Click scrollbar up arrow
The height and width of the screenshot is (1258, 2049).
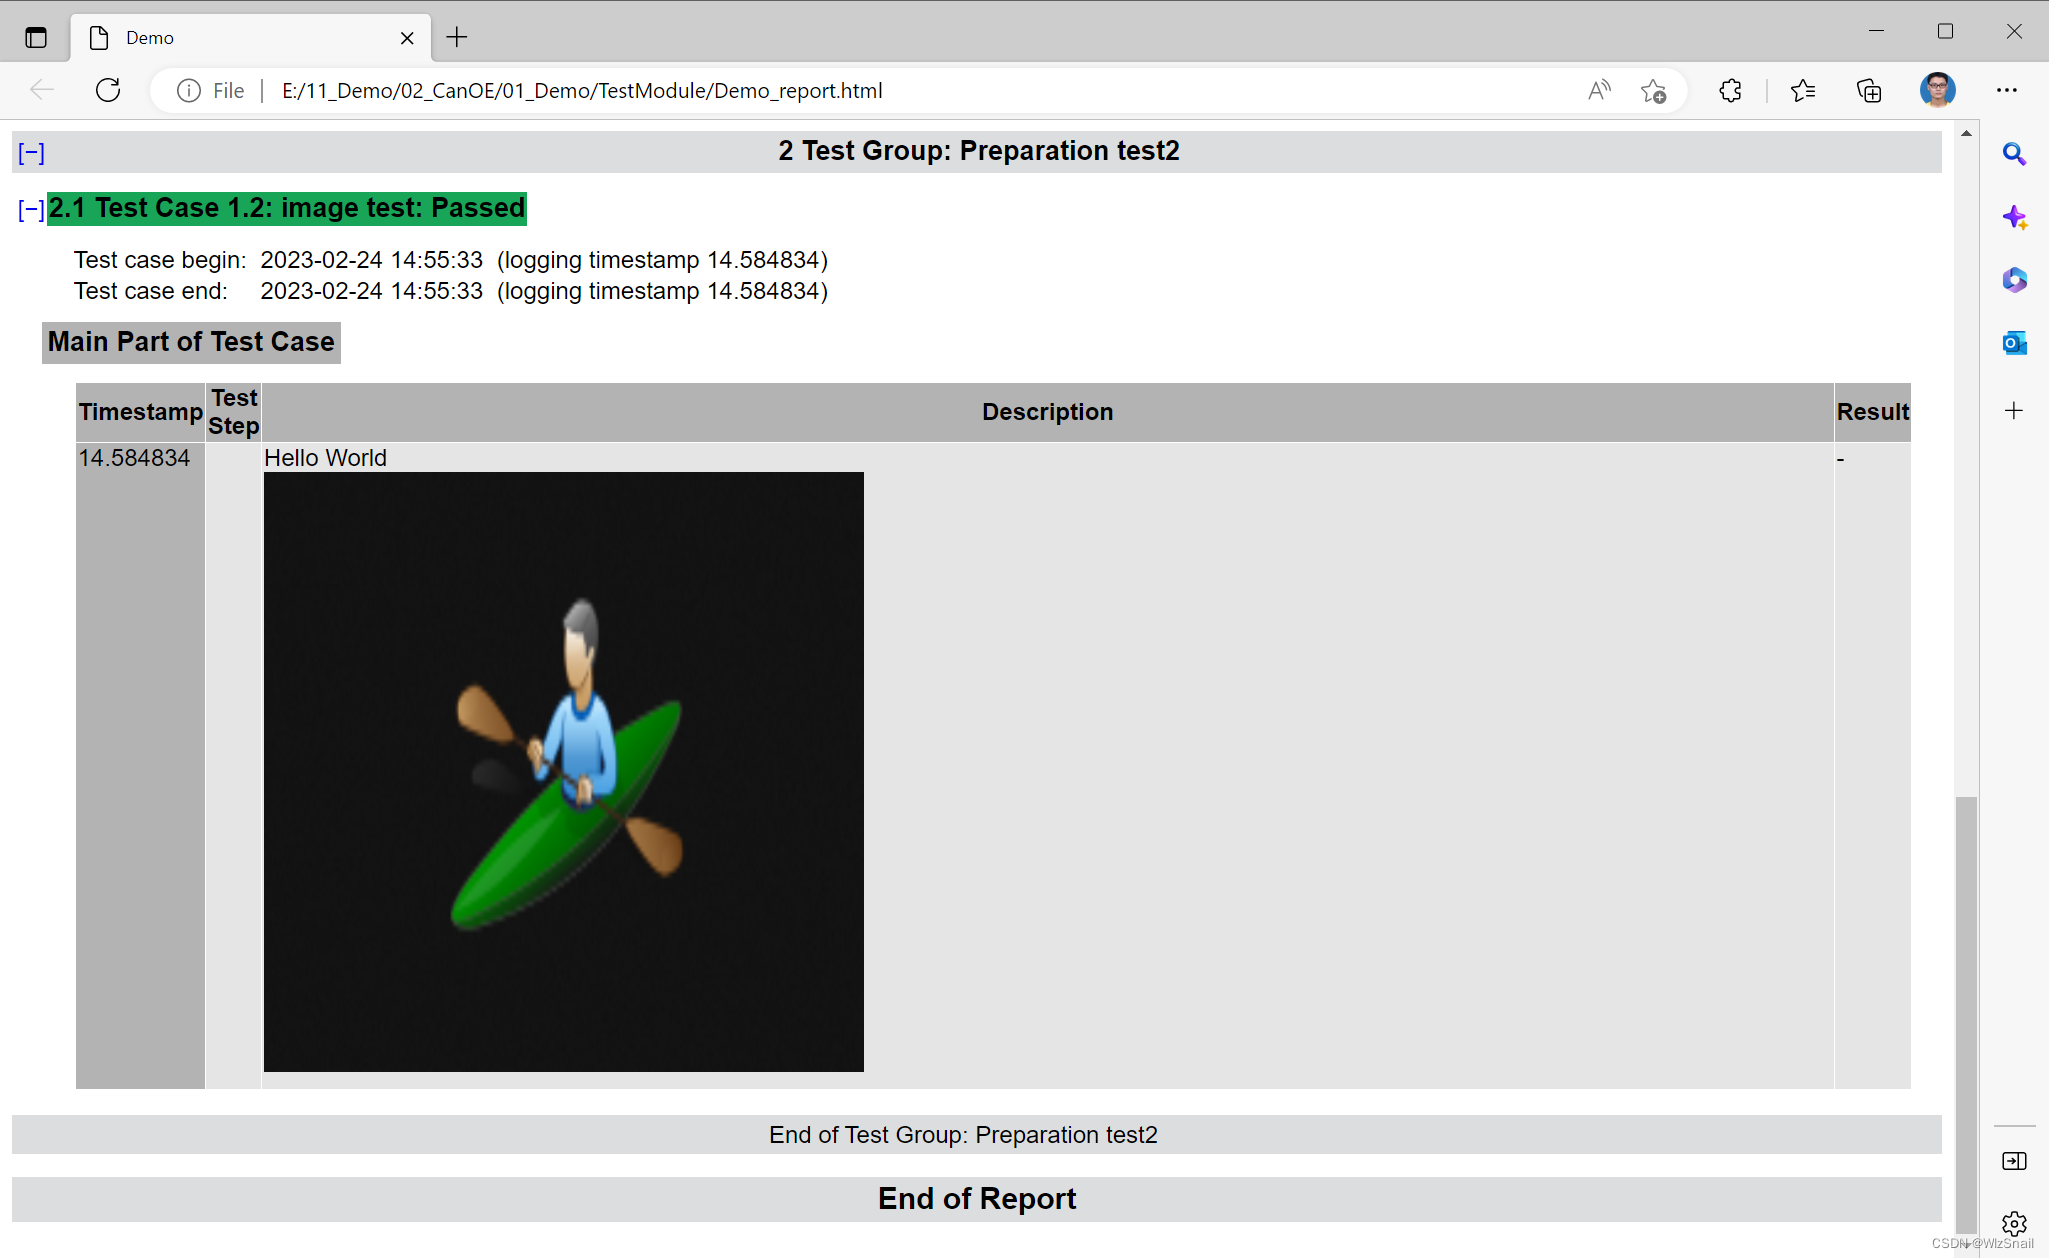click(1966, 133)
